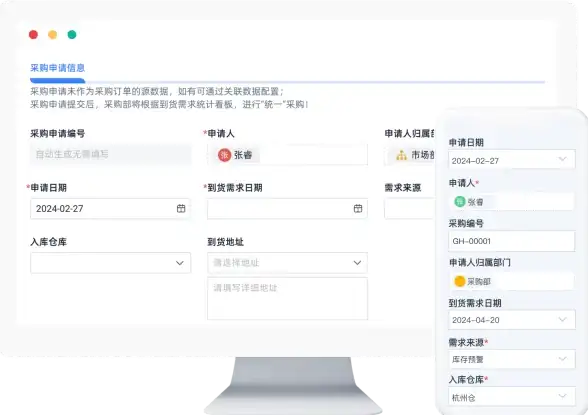Expand mobile 需求来源 库存预警 dropdown
This screenshot has height=415, width=588.
click(512, 359)
